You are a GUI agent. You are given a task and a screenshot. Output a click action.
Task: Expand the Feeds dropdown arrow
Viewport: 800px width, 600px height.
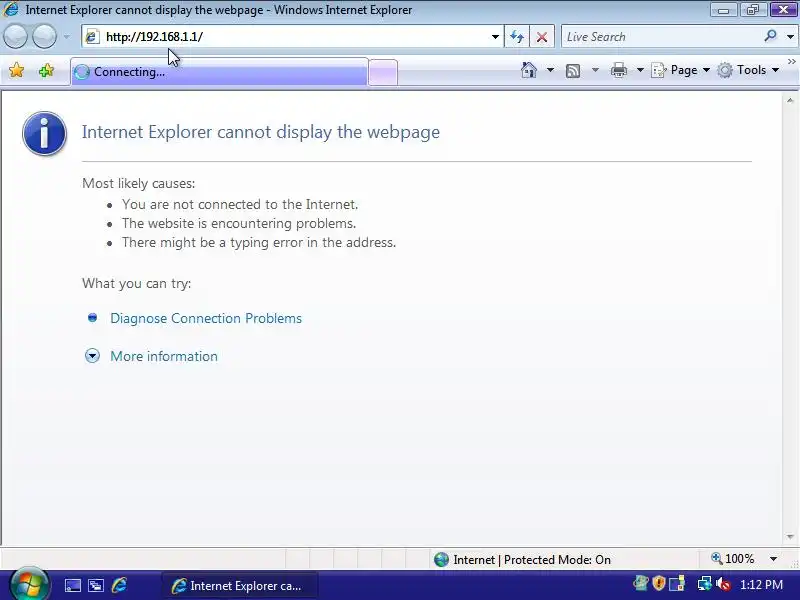(595, 70)
